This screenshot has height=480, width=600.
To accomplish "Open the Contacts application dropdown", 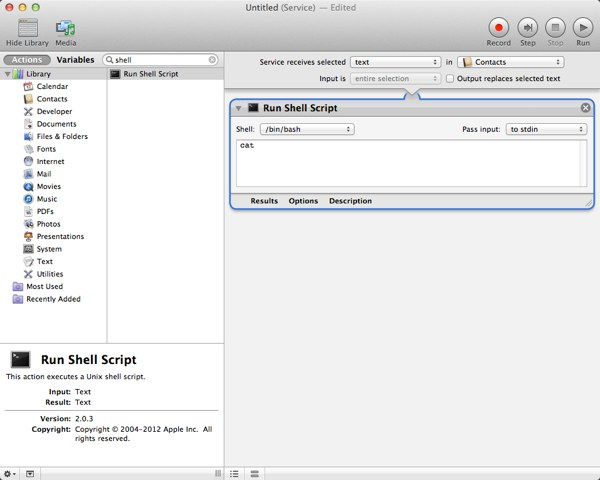I will click(510, 62).
